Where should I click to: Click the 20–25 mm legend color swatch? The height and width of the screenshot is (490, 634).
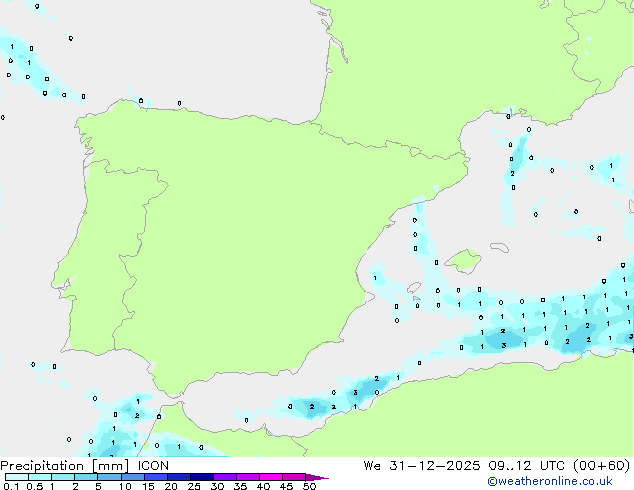tap(179, 477)
